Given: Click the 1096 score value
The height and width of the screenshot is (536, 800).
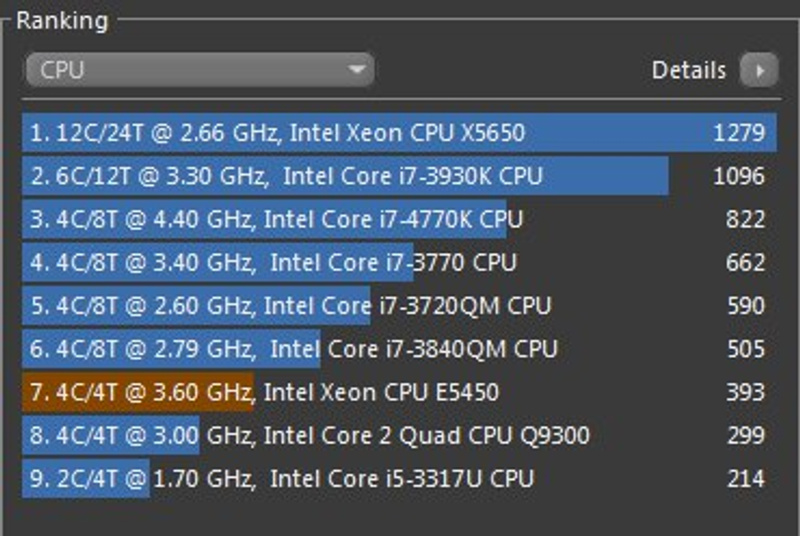Looking at the screenshot, I should (739, 176).
